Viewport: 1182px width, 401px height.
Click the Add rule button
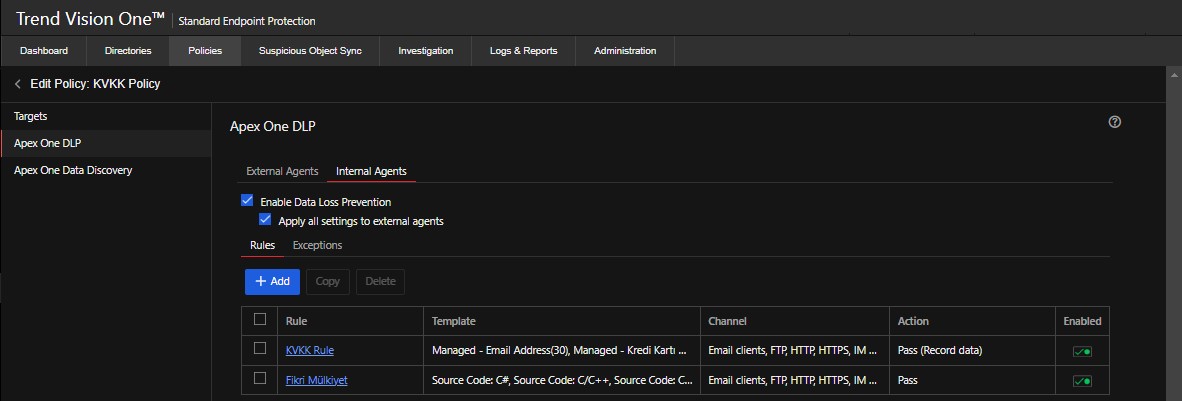pos(272,281)
